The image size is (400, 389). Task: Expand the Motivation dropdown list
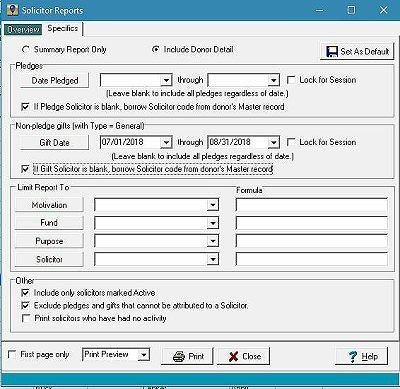[x=212, y=205]
